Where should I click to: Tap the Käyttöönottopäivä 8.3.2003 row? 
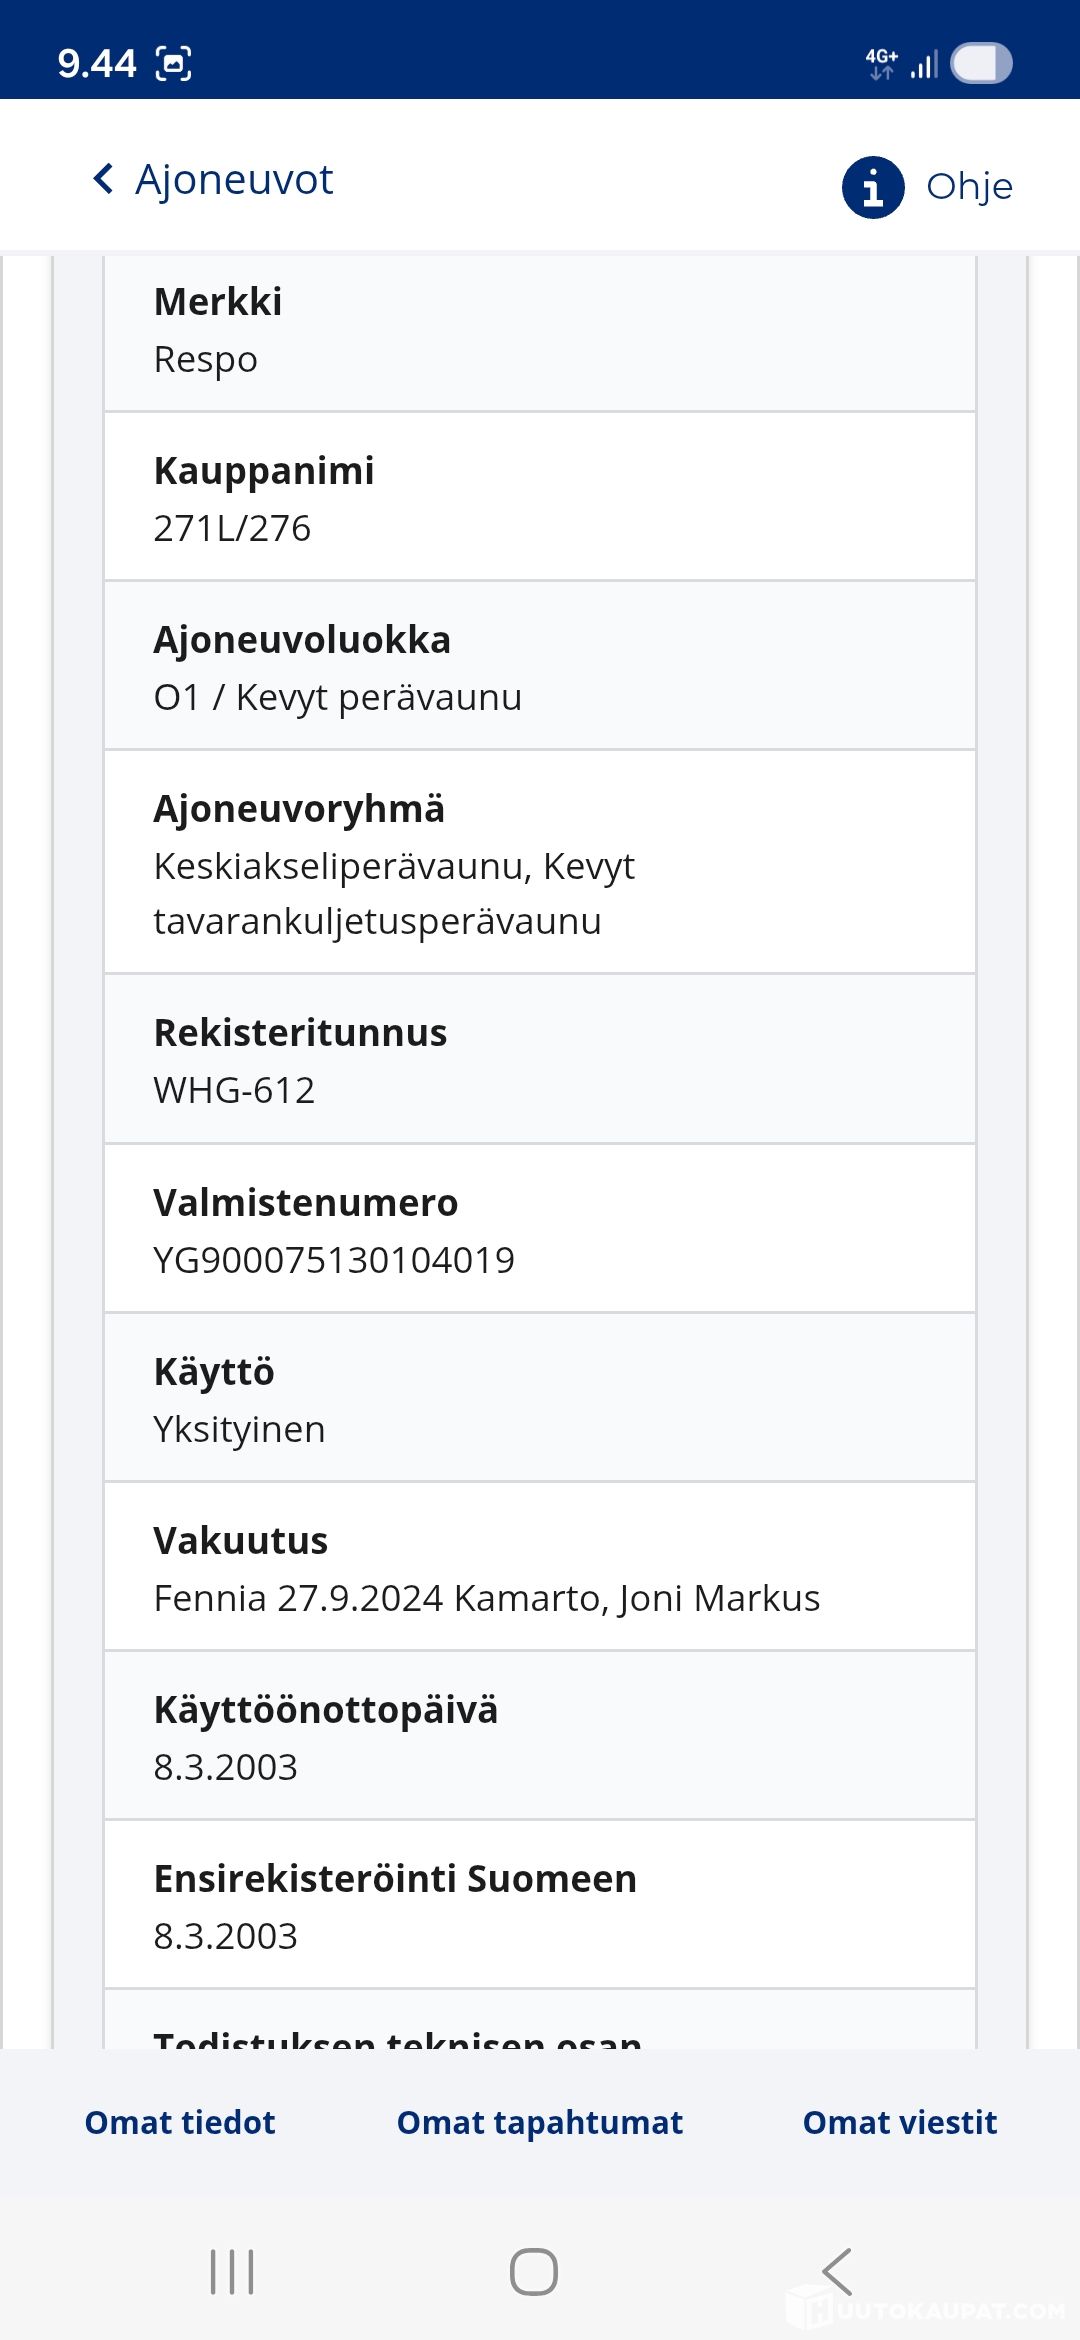tap(540, 1737)
